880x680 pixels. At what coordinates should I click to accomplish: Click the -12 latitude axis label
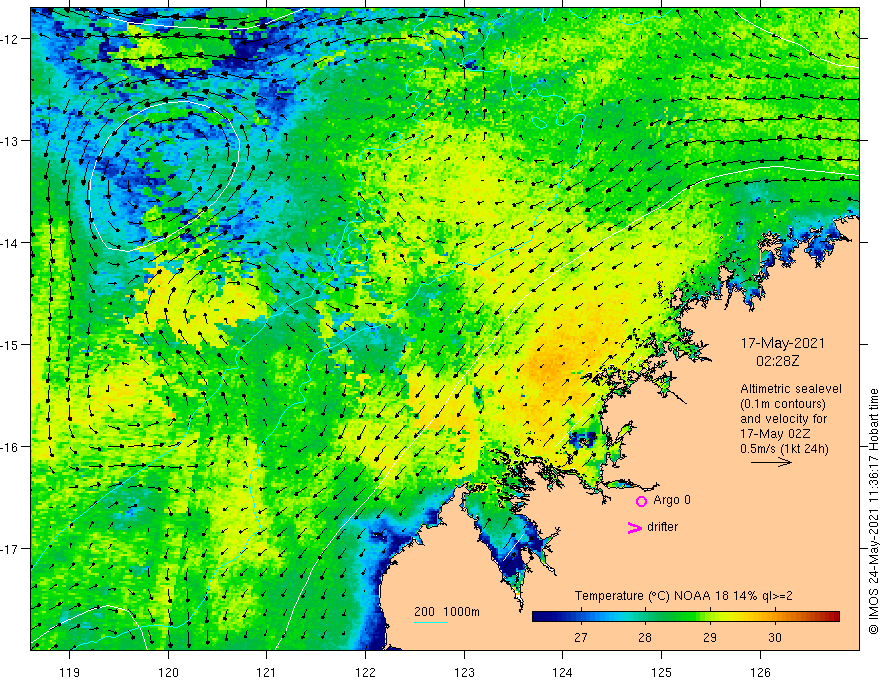(10, 39)
